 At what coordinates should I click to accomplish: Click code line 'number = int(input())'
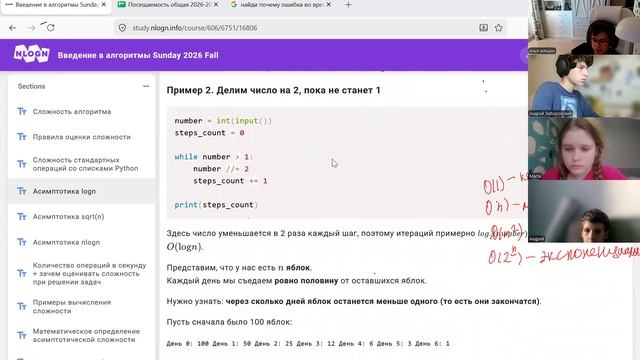pos(223,121)
